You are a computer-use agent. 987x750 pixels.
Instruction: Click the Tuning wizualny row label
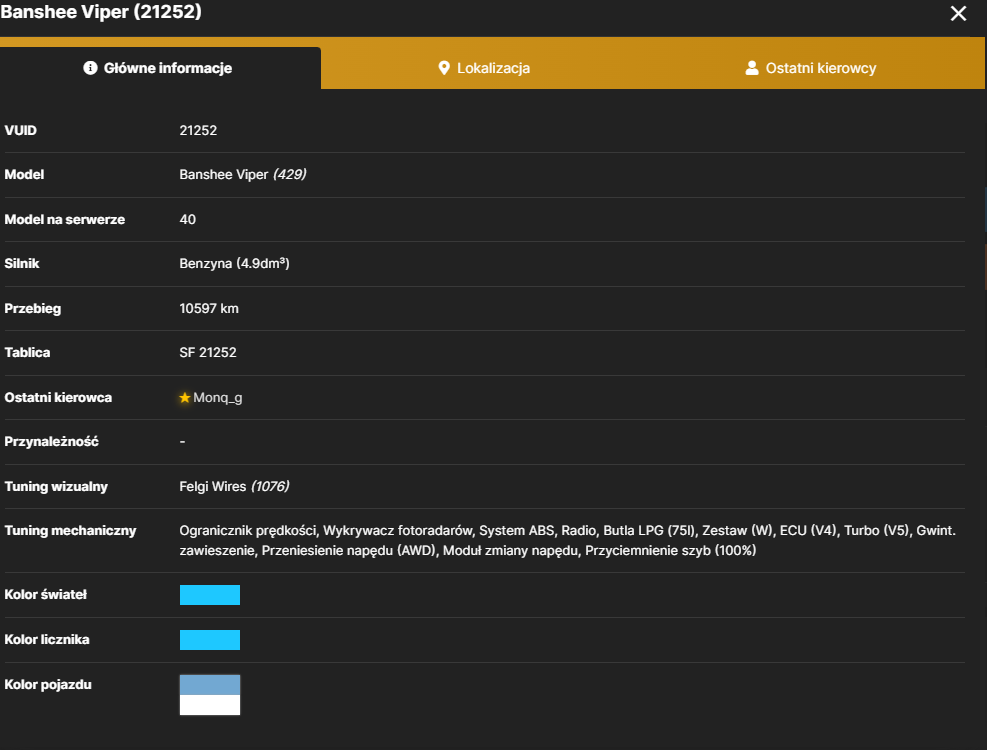tap(56, 486)
